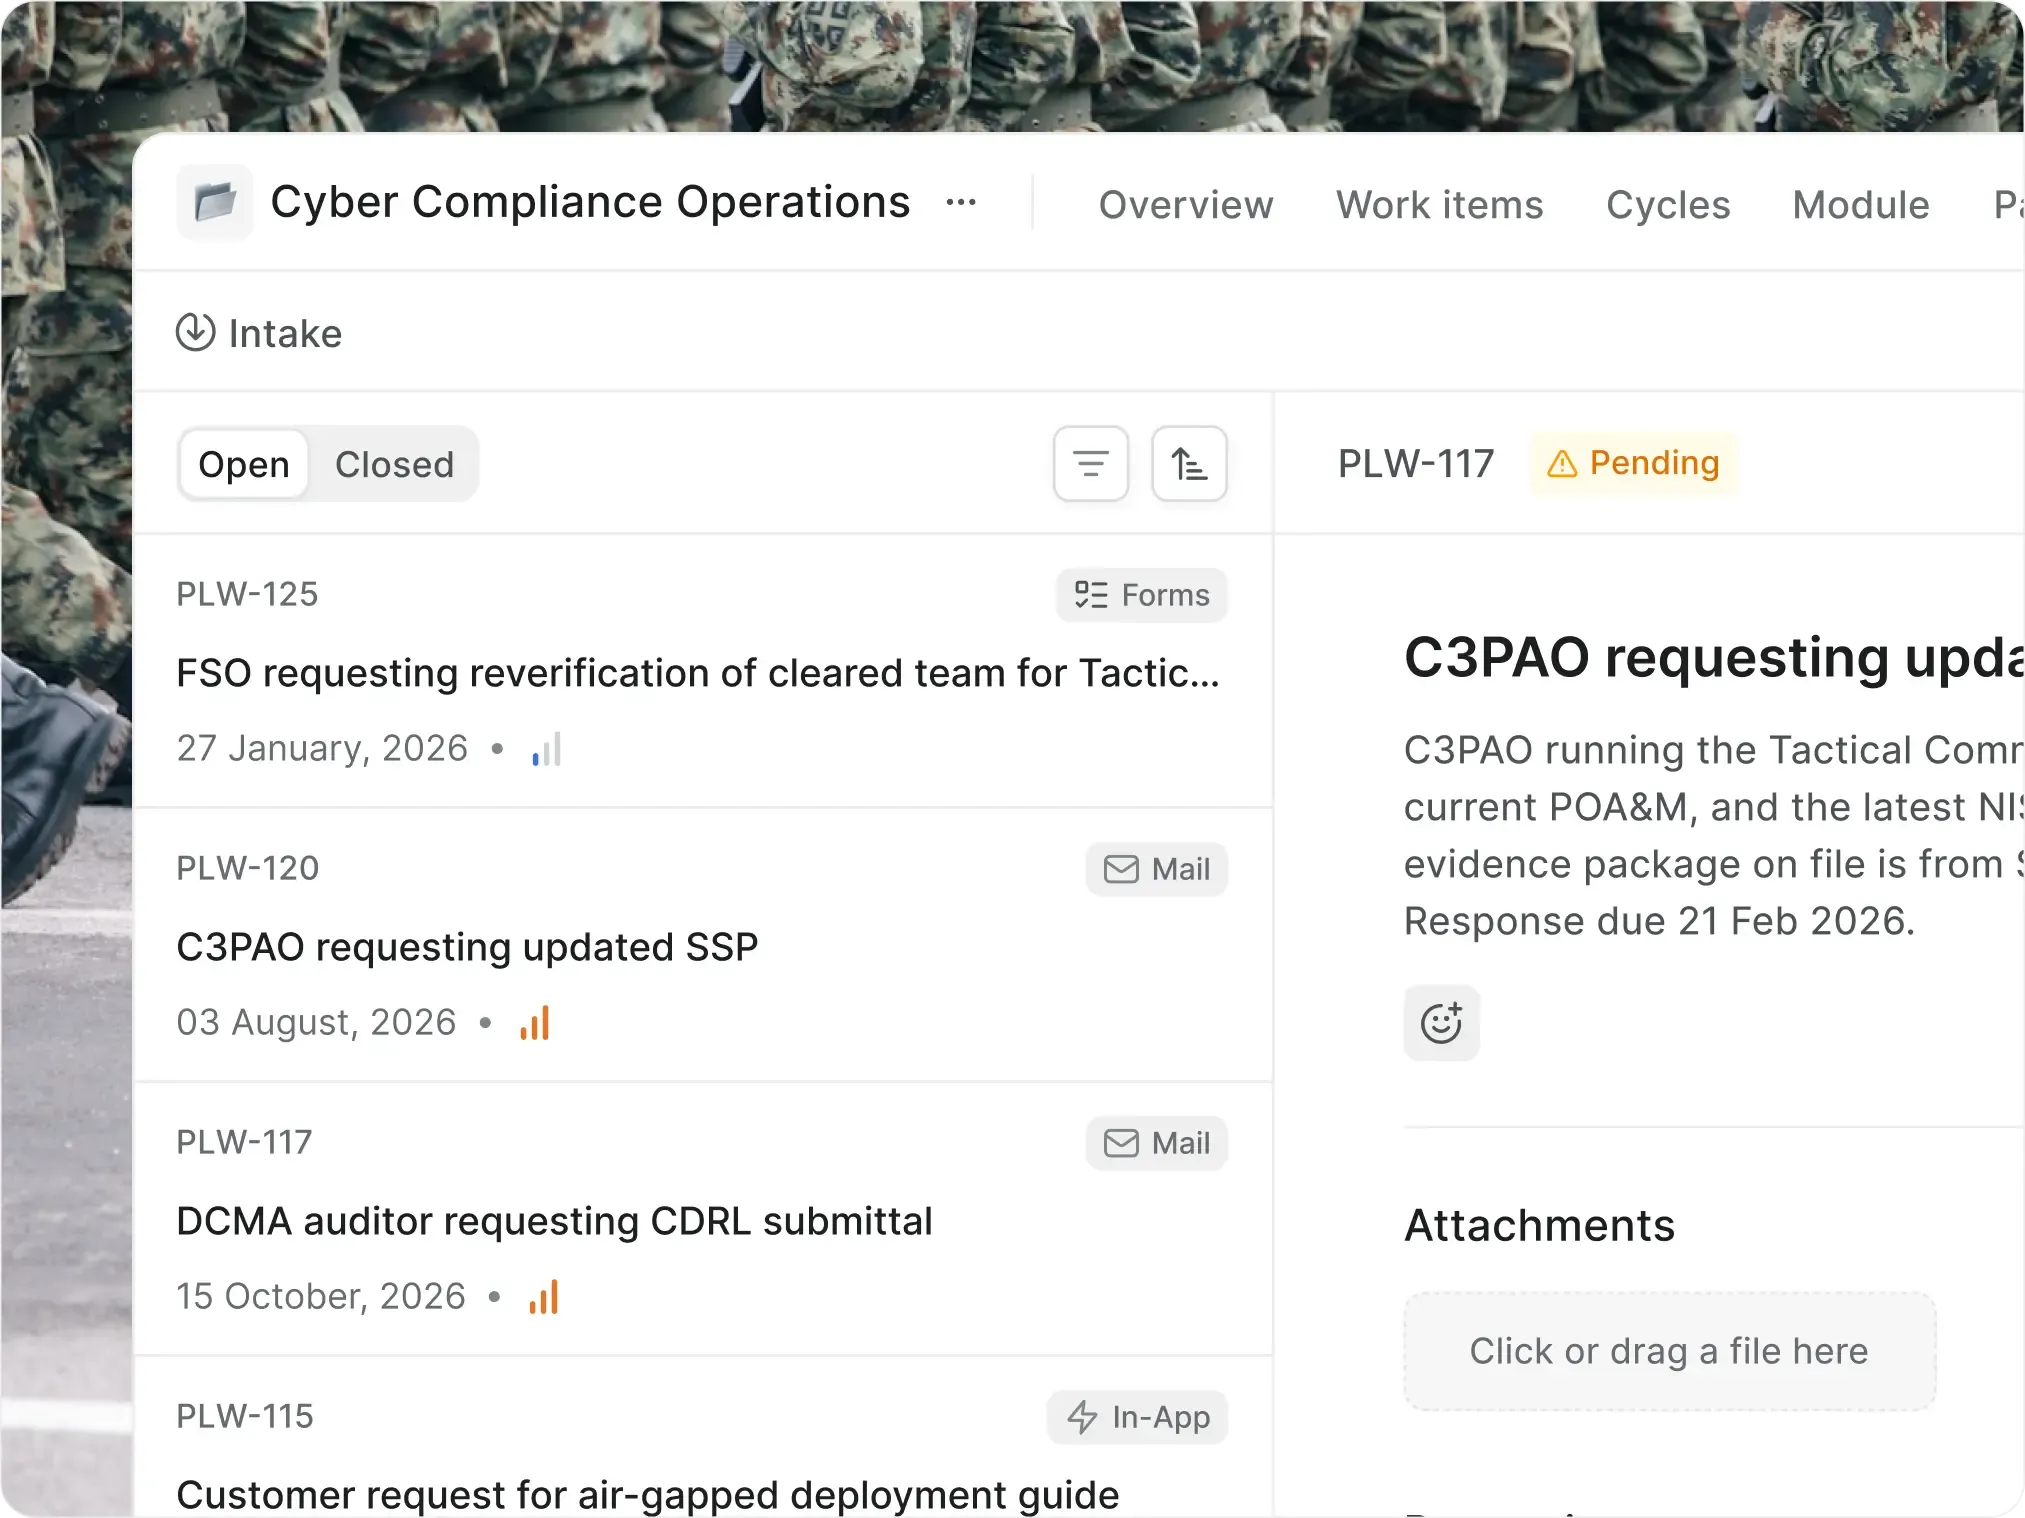Open the Module tab

(x=1860, y=204)
